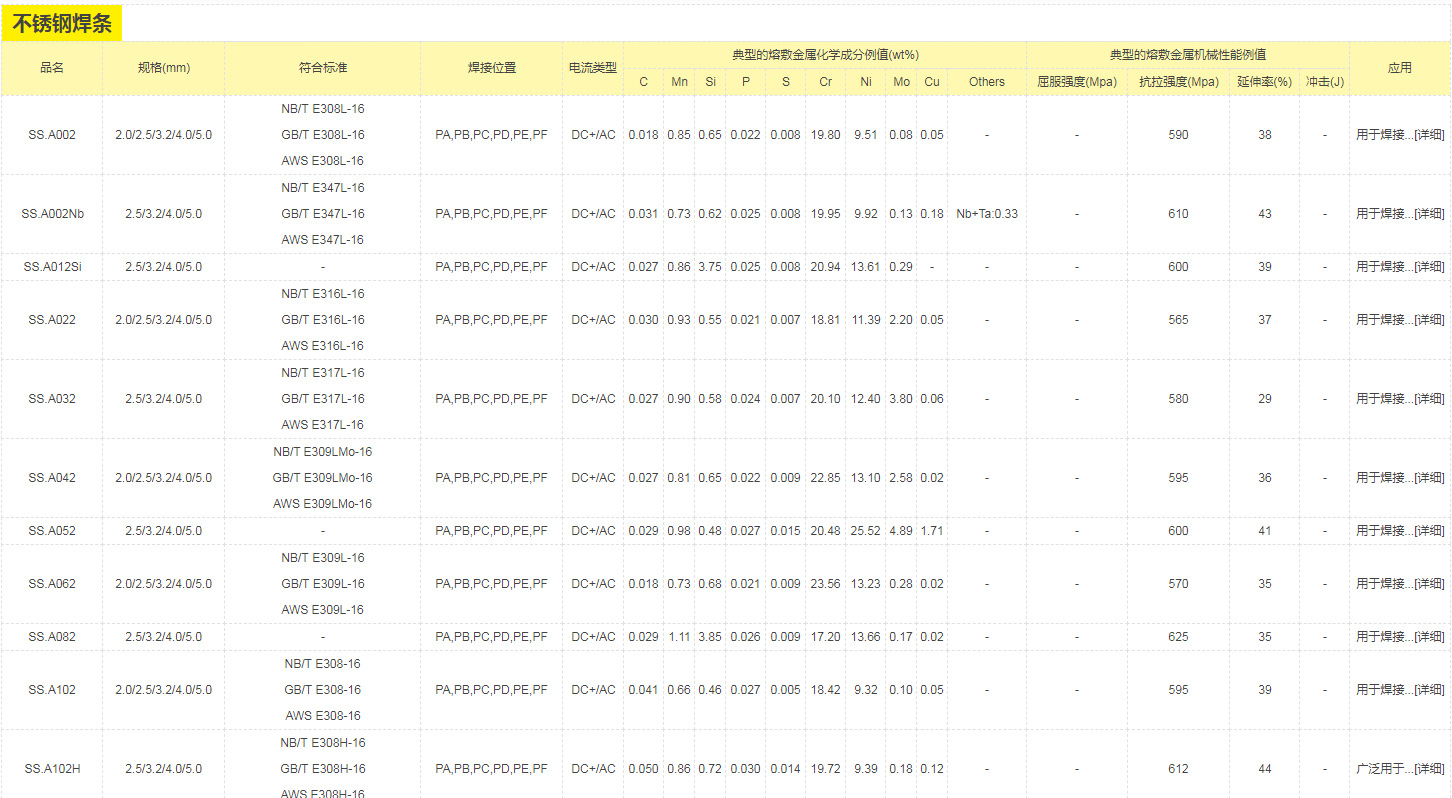
Task: Click tensile strength 612 in SS.A102H row
Action: click(x=1179, y=769)
